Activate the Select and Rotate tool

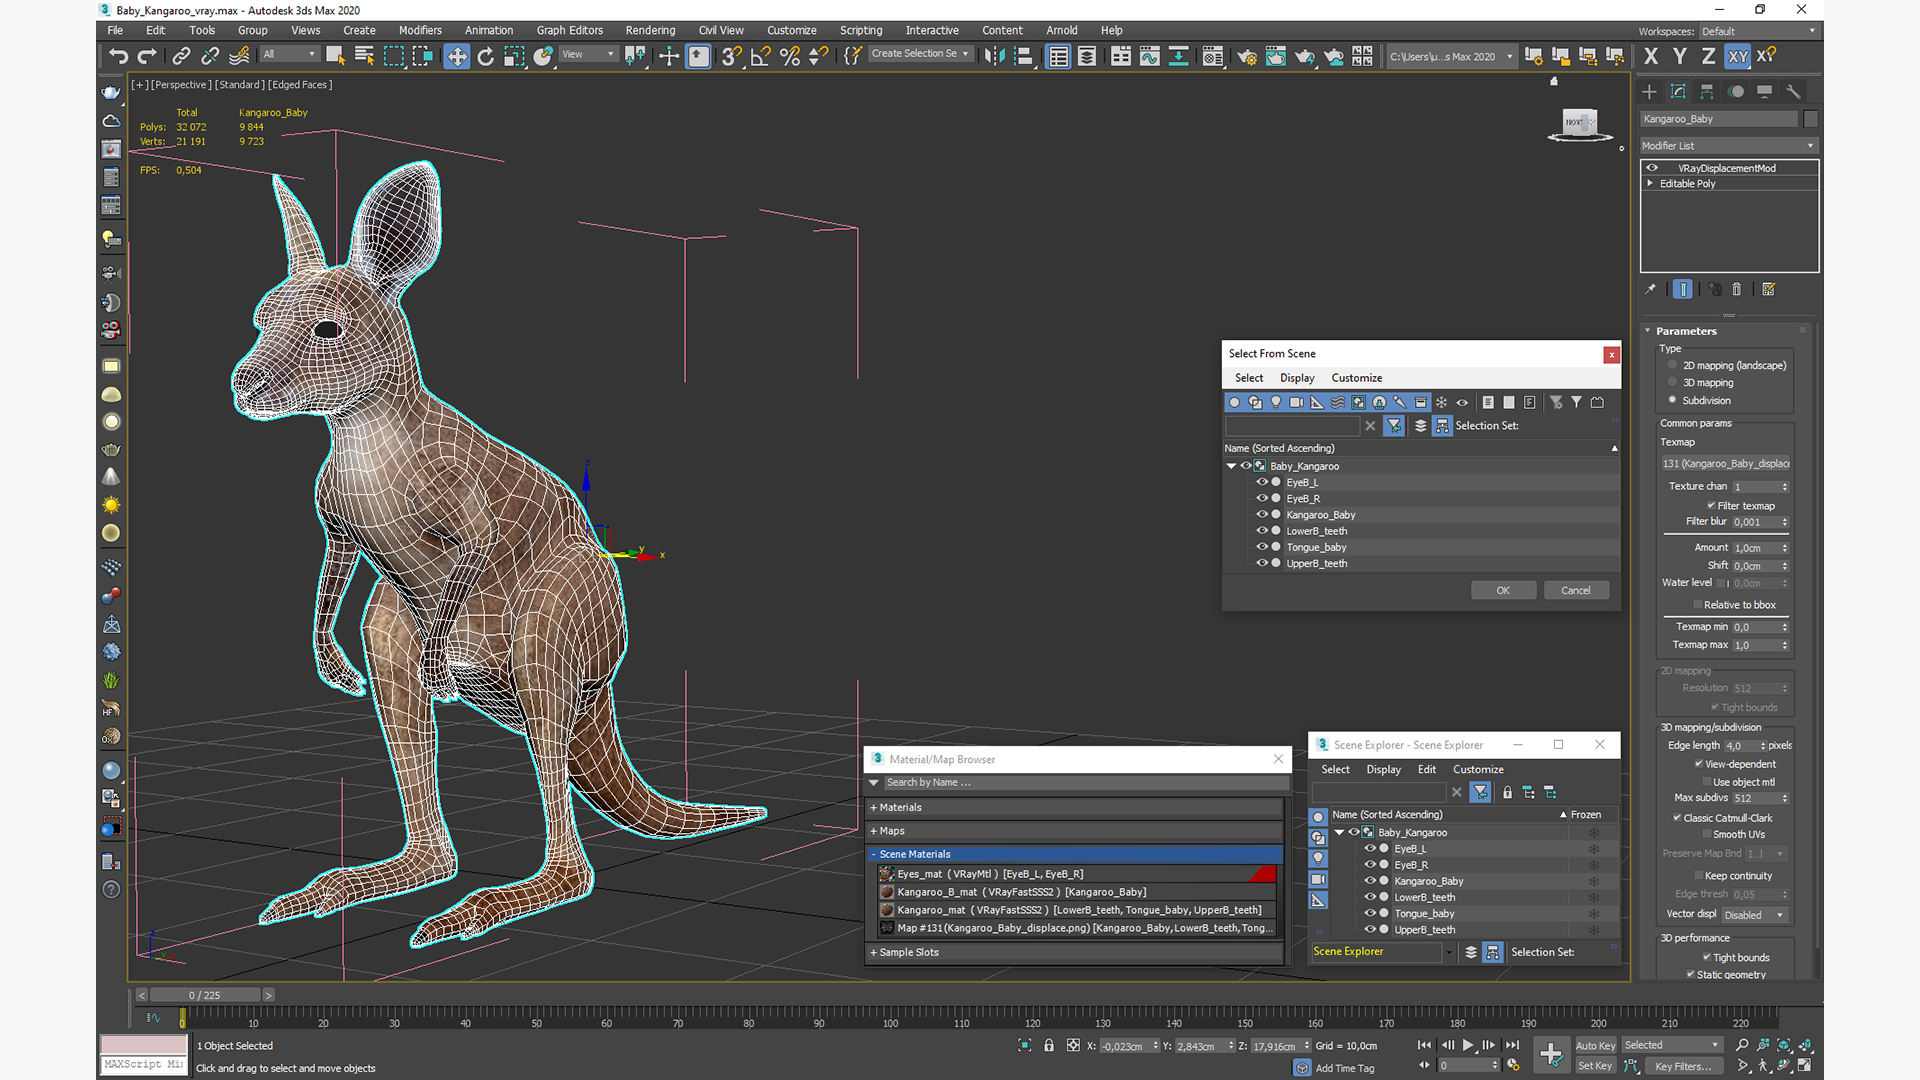485,56
